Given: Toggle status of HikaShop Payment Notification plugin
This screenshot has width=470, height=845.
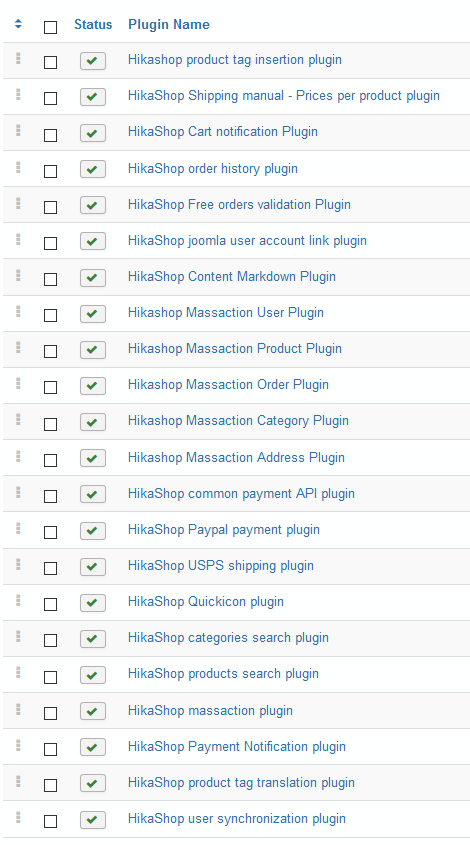Looking at the screenshot, I should pos(93,747).
